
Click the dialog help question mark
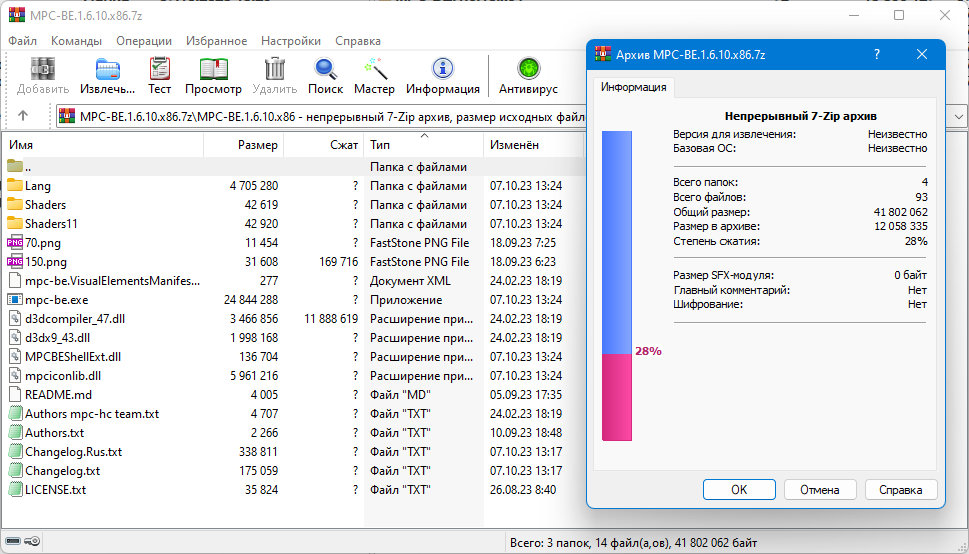tap(877, 54)
